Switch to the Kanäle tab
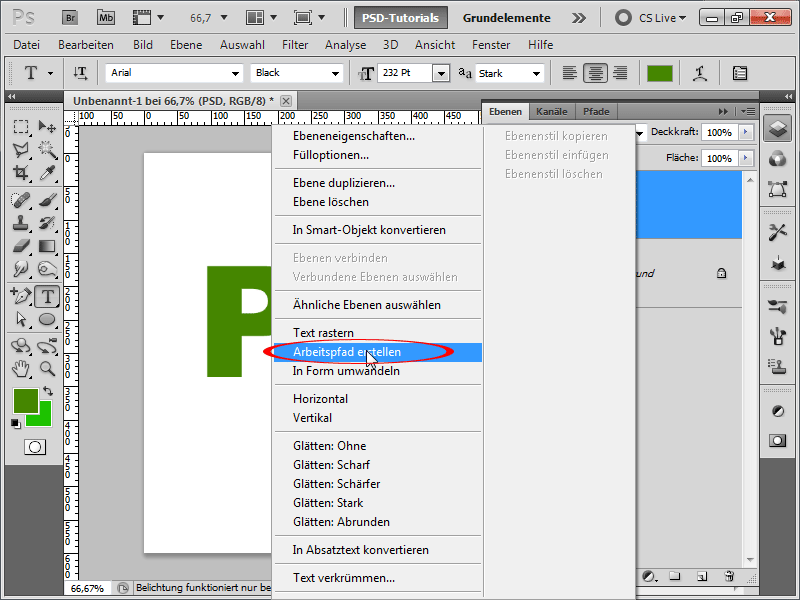This screenshot has height=600, width=800. coord(552,111)
